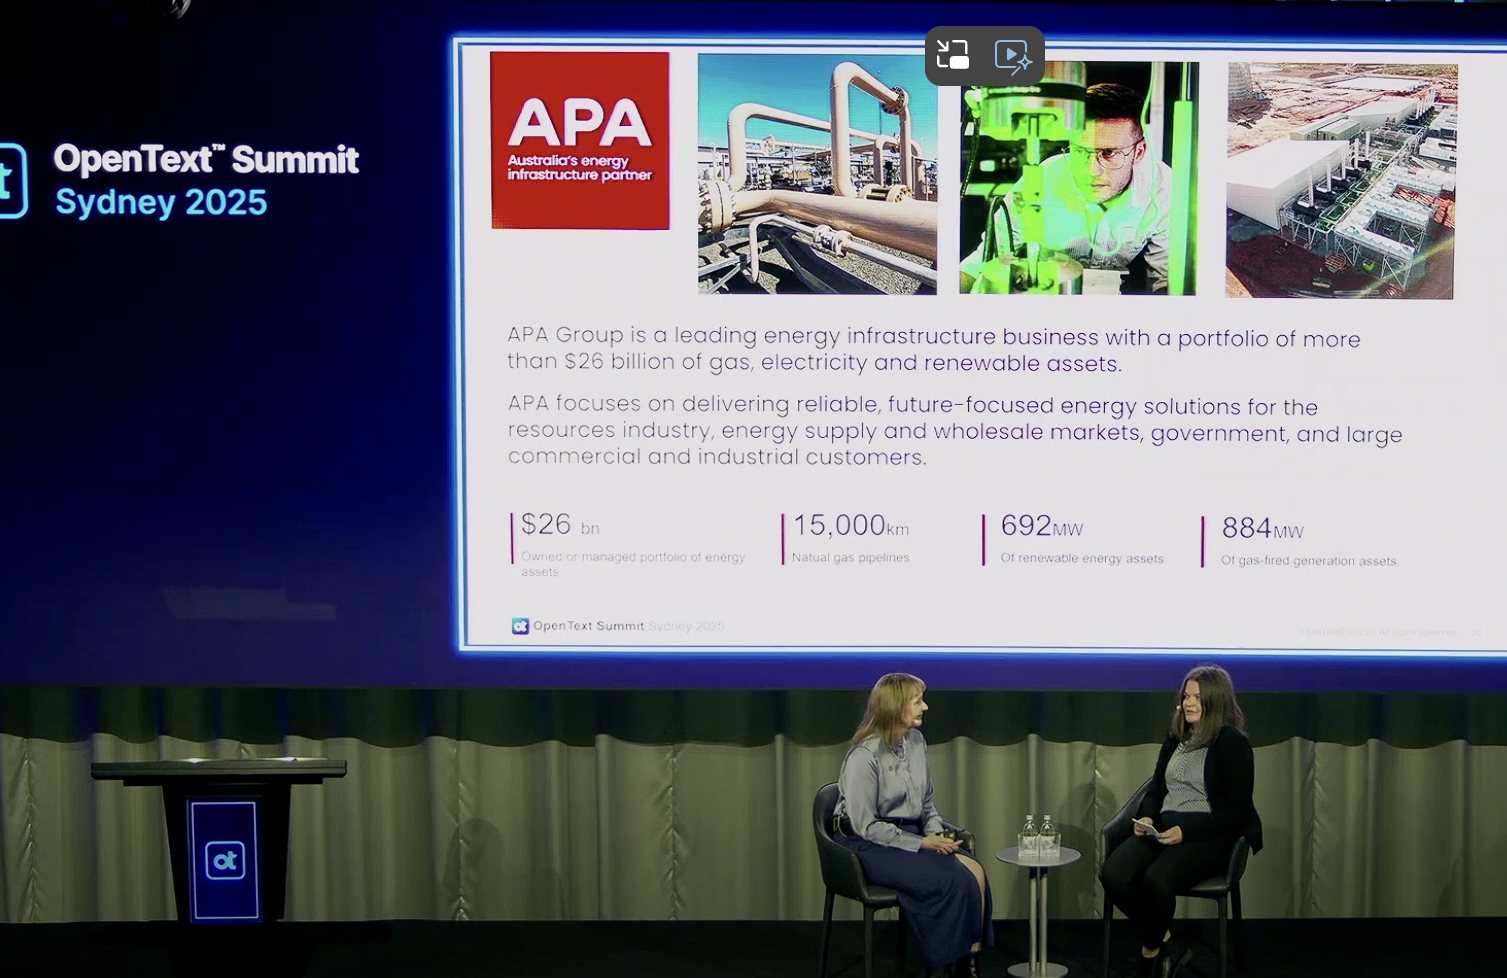Expand the '884 MW gas-fired generation assets' stat
Image resolution: width=1507 pixels, height=978 pixels.
(1261, 528)
